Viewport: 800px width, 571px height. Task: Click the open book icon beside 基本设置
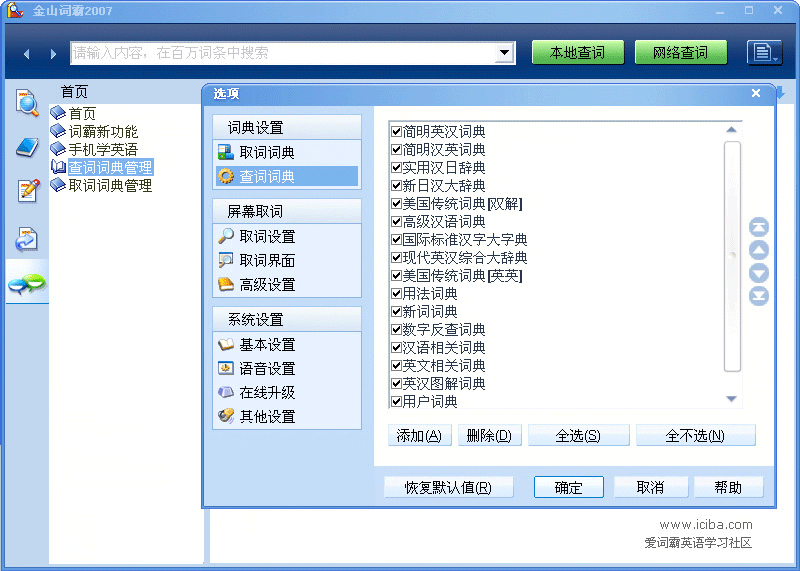pos(226,344)
